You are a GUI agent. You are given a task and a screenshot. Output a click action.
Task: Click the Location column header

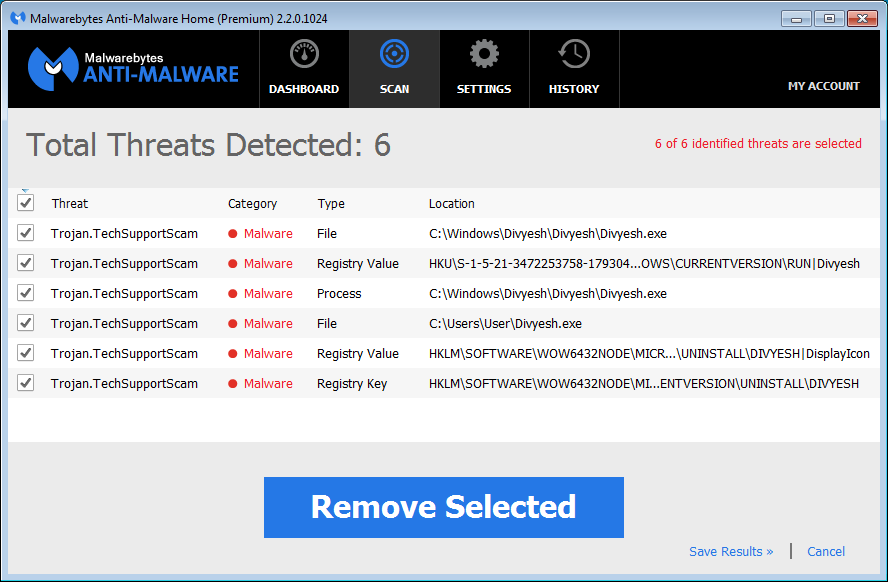click(451, 203)
